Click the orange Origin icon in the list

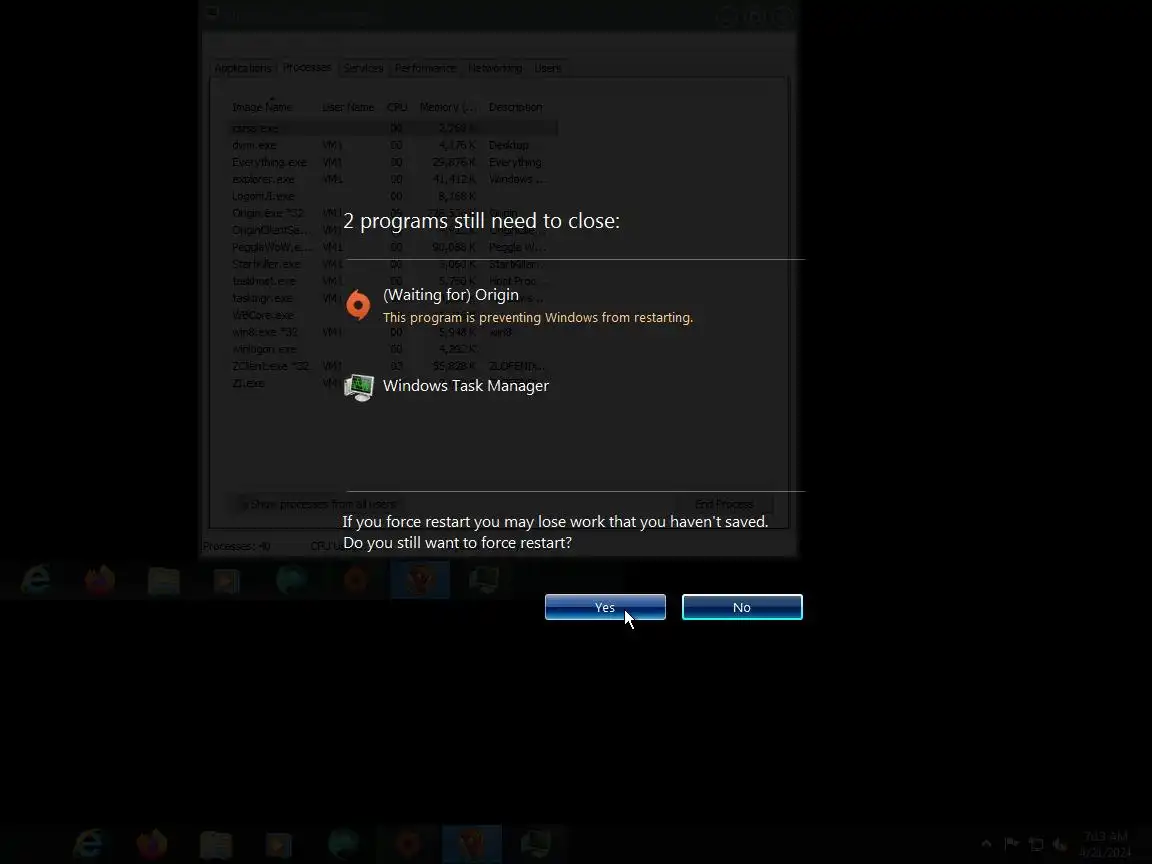coord(359,305)
